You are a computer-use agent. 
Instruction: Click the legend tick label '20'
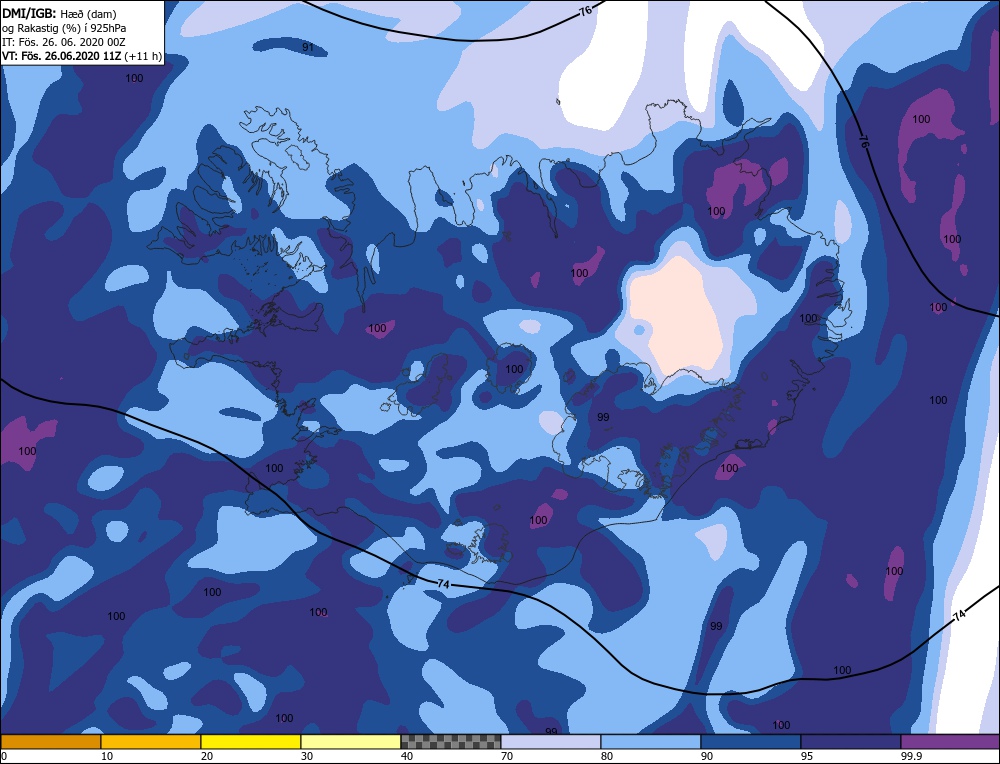[x=207, y=756]
